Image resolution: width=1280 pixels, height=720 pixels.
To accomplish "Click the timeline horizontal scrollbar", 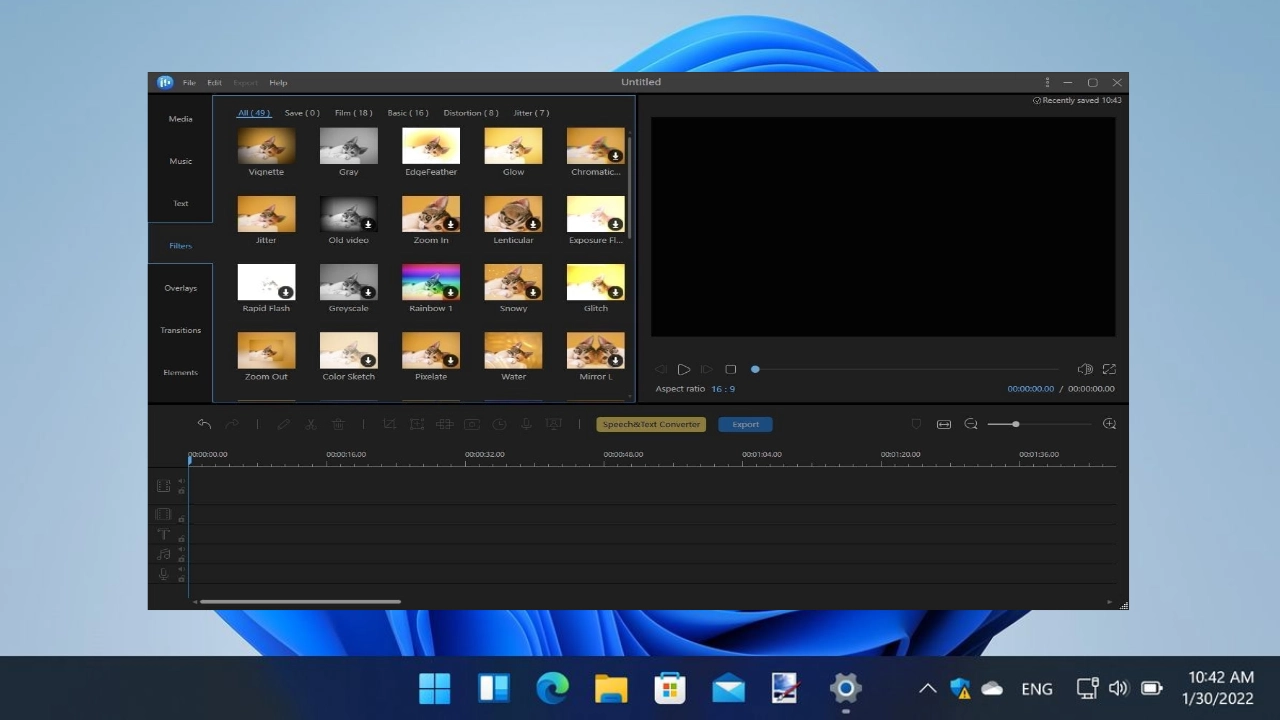I will coord(300,602).
